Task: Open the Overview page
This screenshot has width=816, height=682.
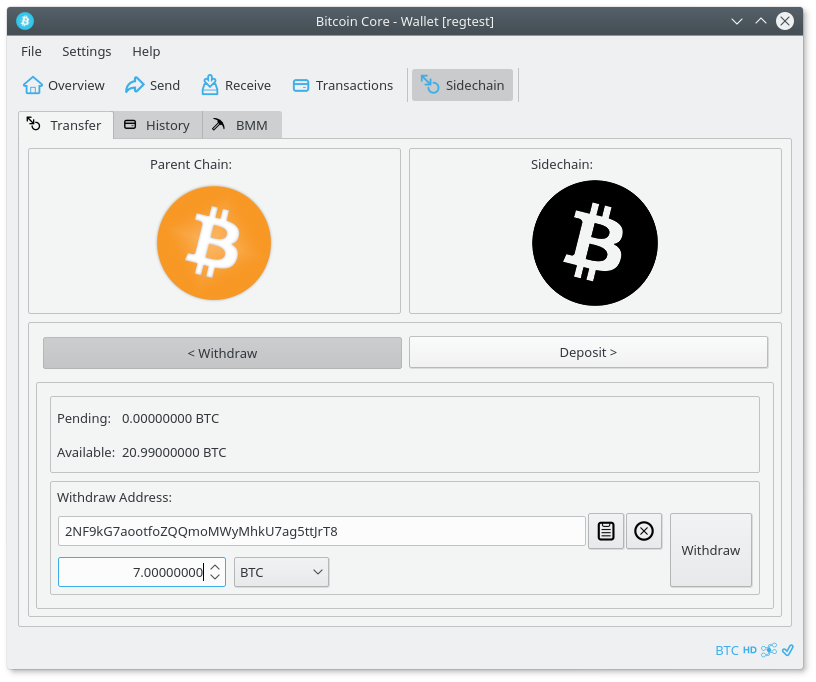Action: click(63, 85)
